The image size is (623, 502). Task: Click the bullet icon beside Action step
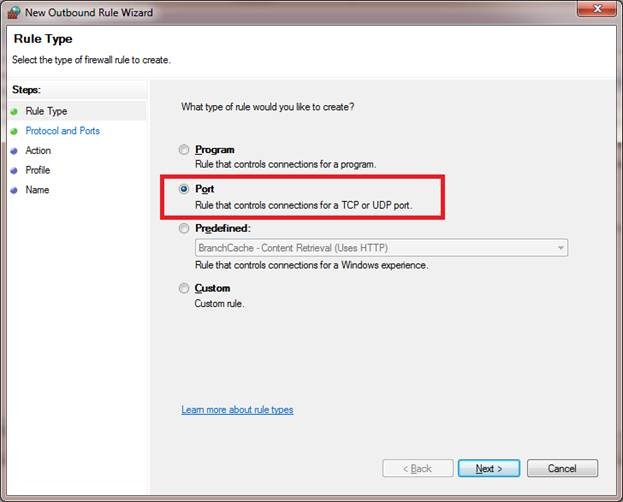tap(14, 151)
